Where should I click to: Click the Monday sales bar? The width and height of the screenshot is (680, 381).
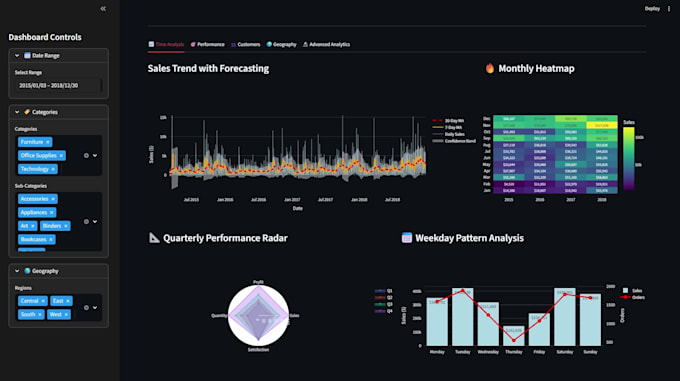click(437, 322)
